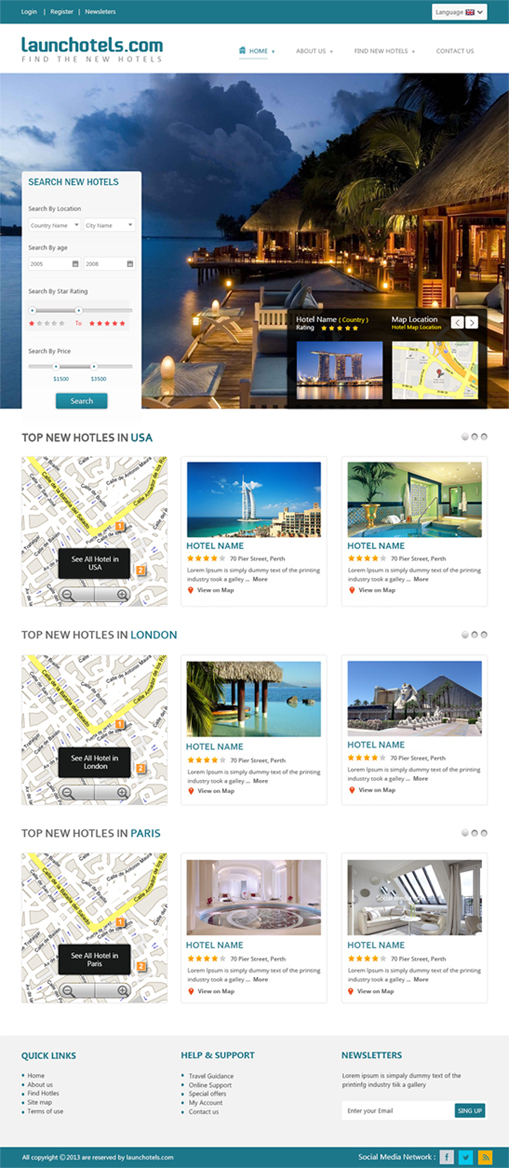This screenshot has width=509, height=1168.
Task: Show previous hotel with the left arrow
Action: coord(458,323)
